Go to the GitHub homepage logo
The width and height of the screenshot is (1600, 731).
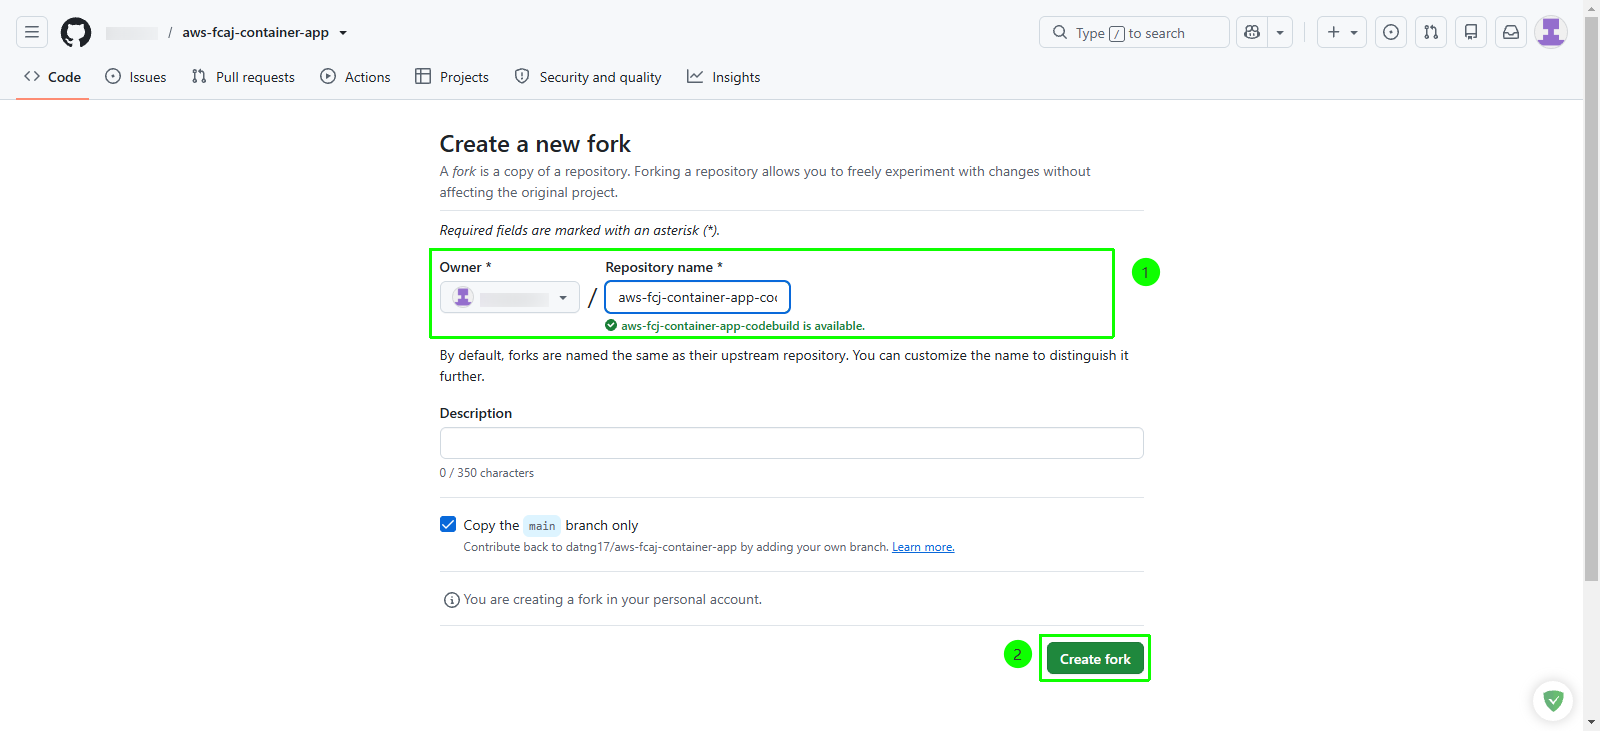point(76,32)
